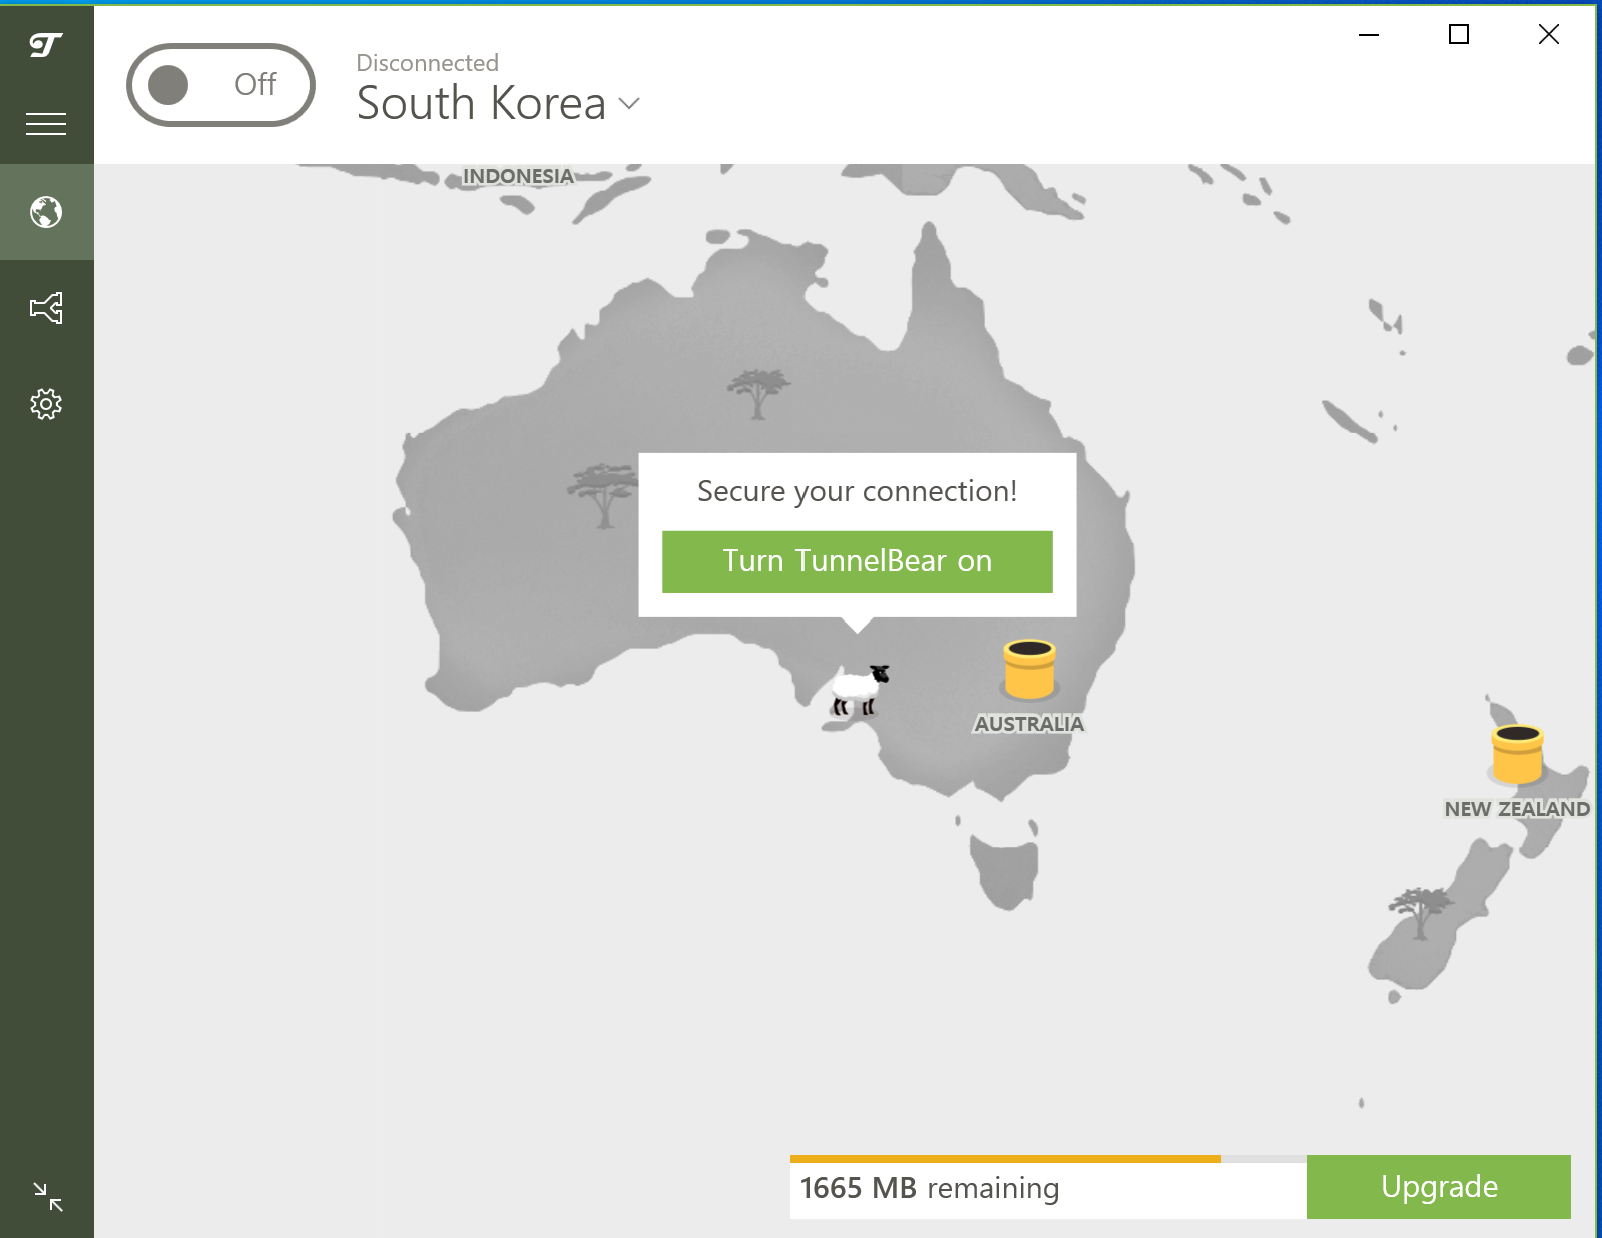Viewport: 1602px width, 1238px height.
Task: Click the Upgrade button
Action: pyautogui.click(x=1439, y=1187)
